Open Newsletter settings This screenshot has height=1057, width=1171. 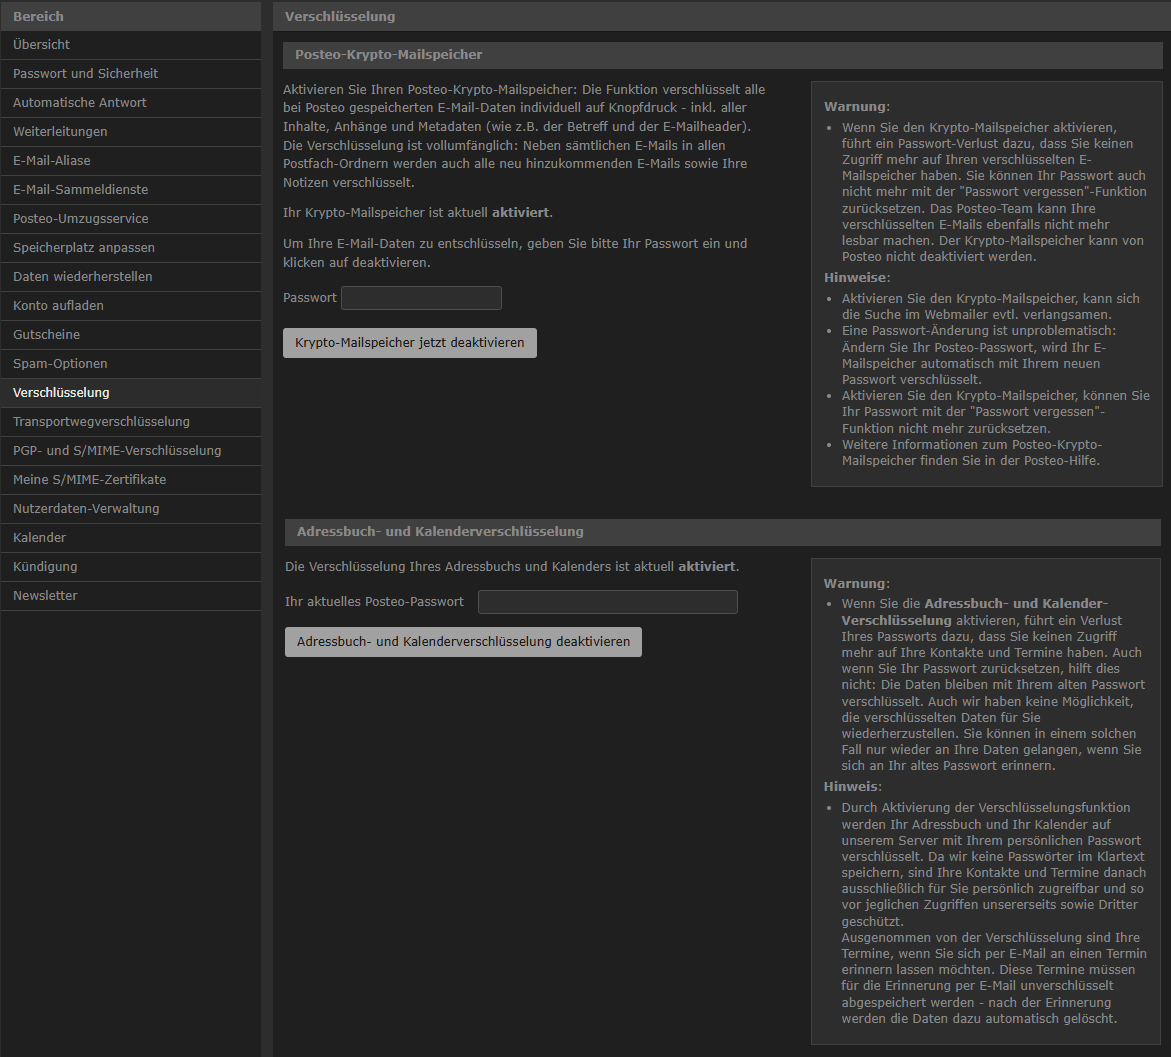tap(131, 596)
